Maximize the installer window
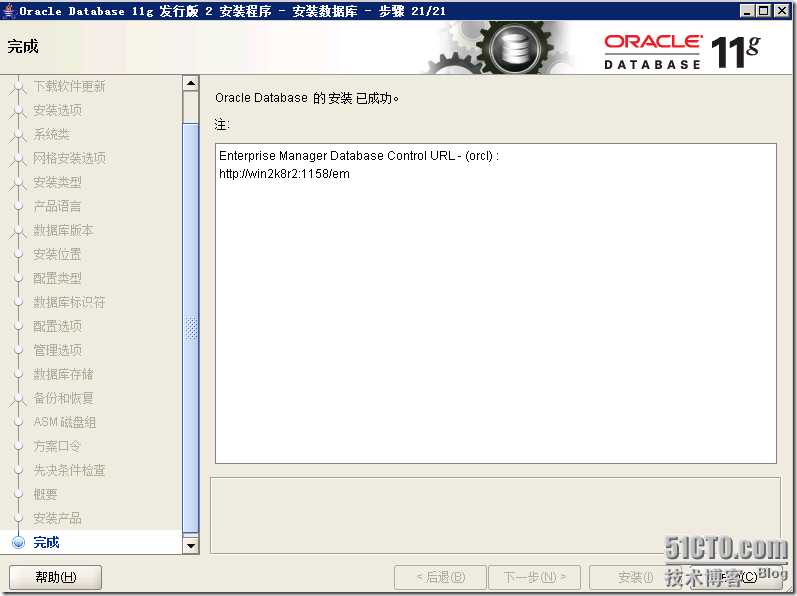This screenshot has width=797, height=596. click(x=764, y=11)
